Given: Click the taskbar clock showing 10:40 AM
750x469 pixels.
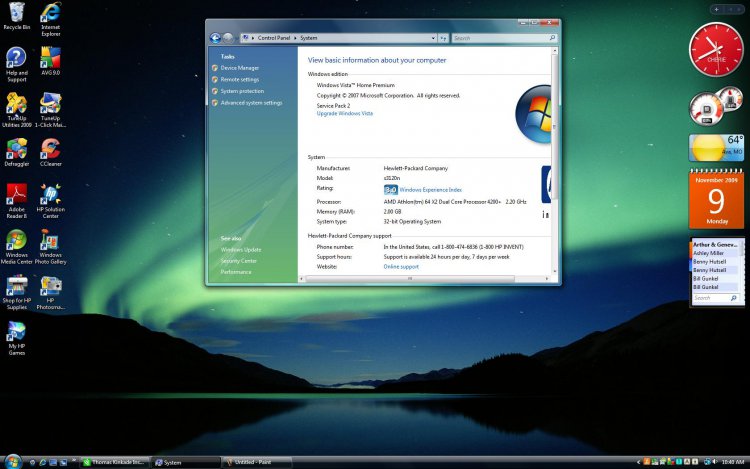Looking at the screenshot, I should (x=733, y=462).
